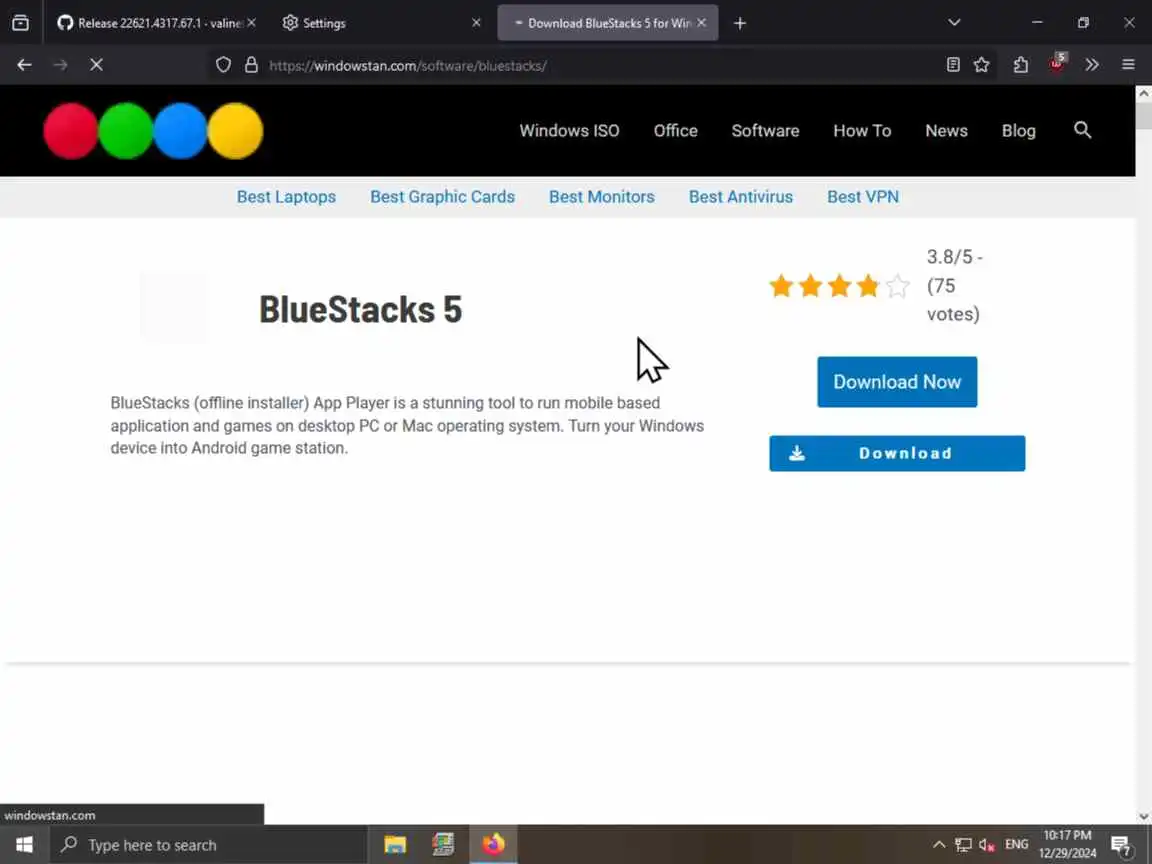This screenshot has width=1152, height=864.
Task: Expand the list all tabs chevron
Action: 954,23
